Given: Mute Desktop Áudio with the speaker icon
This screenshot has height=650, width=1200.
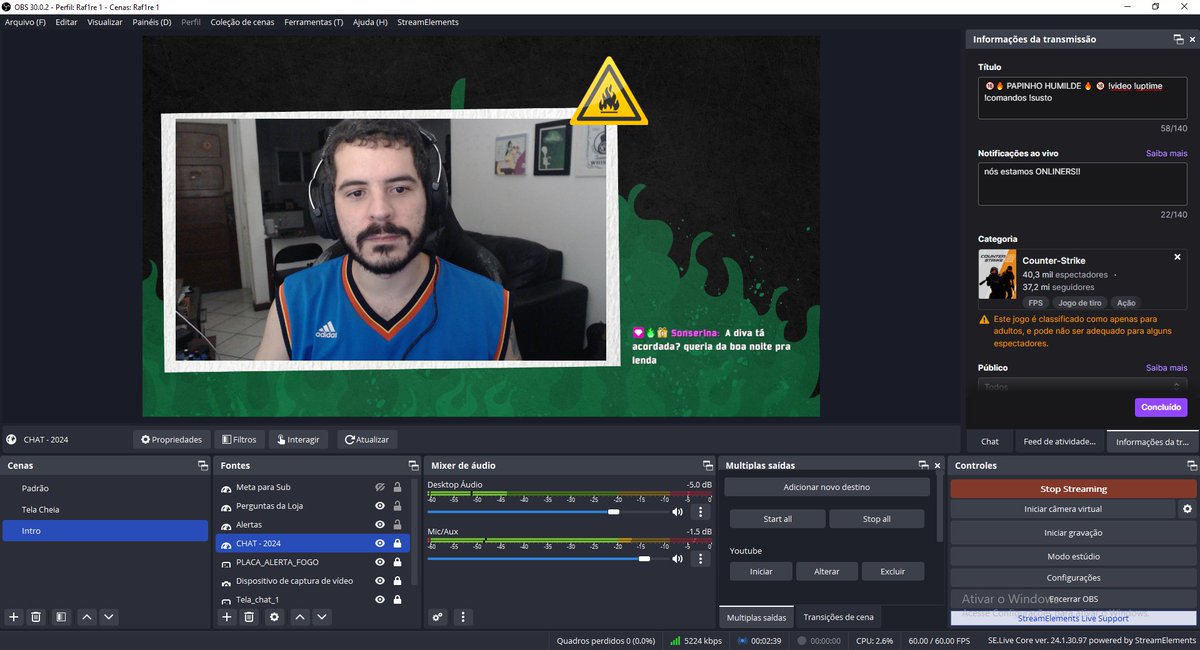Looking at the screenshot, I should coord(676,511).
